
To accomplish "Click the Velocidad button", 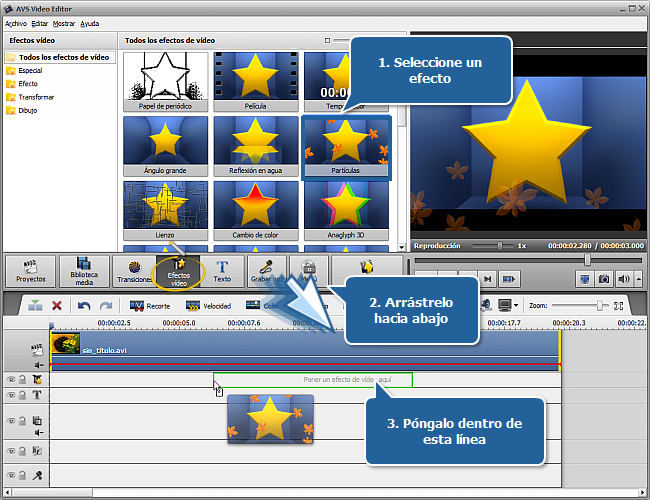I will point(208,306).
